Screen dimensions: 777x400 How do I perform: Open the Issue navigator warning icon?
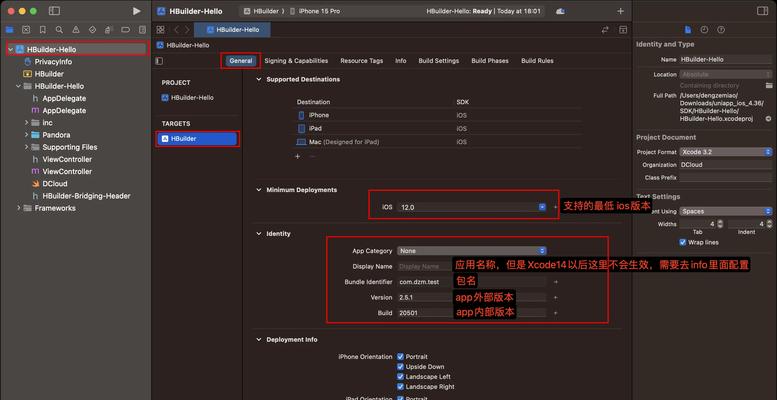coord(76,30)
